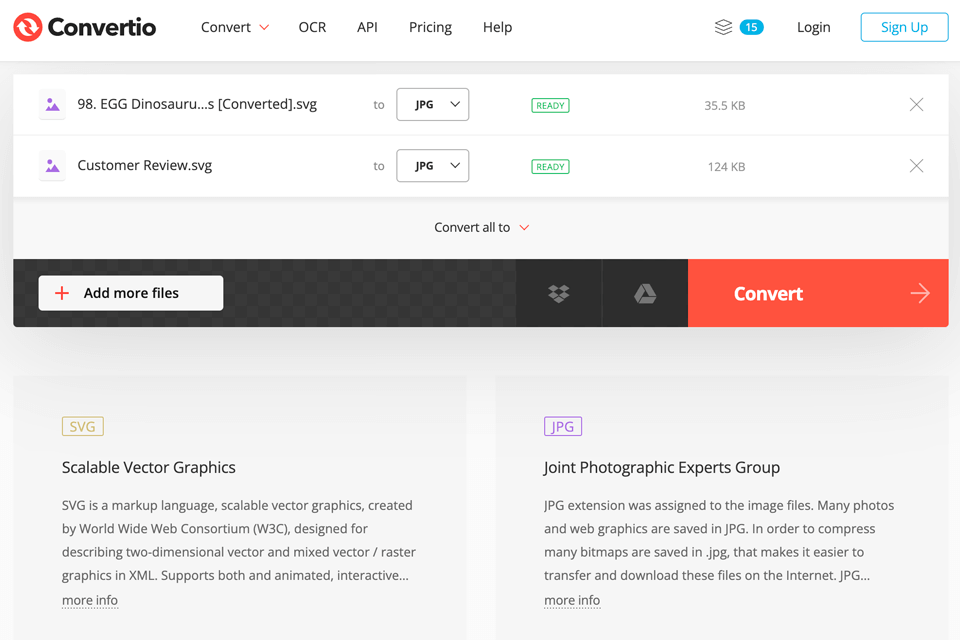
Task: Open the conversion queue layers icon
Action: tap(723, 27)
